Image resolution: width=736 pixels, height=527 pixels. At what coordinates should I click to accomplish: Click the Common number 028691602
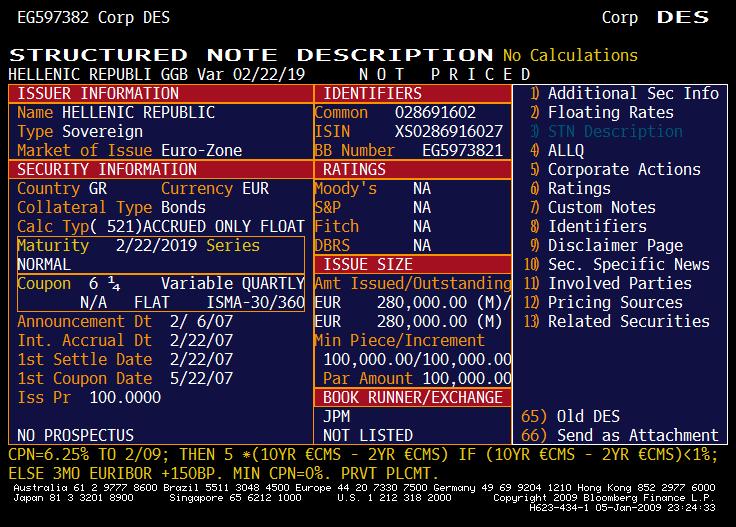pyautogui.click(x=436, y=113)
